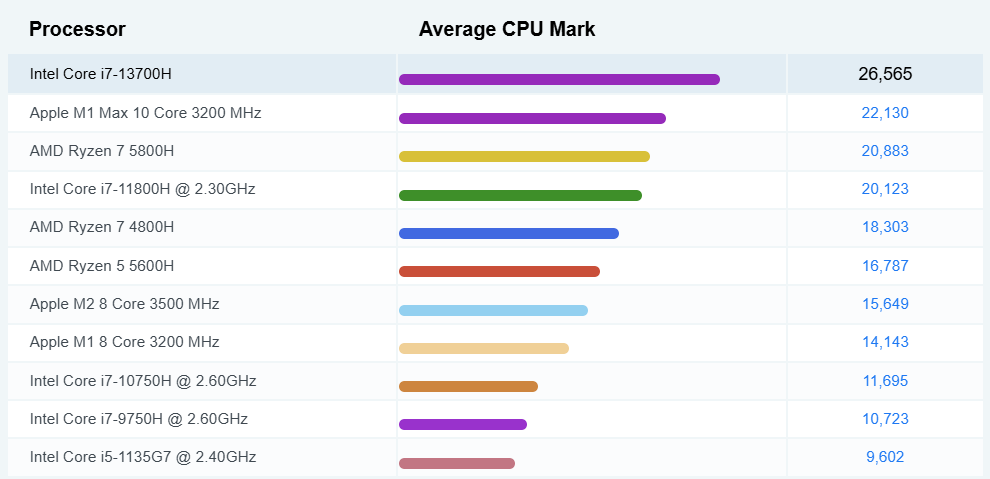Open the Apple M1 Max 10 Core link
990x479 pixels.
[x=145, y=113]
